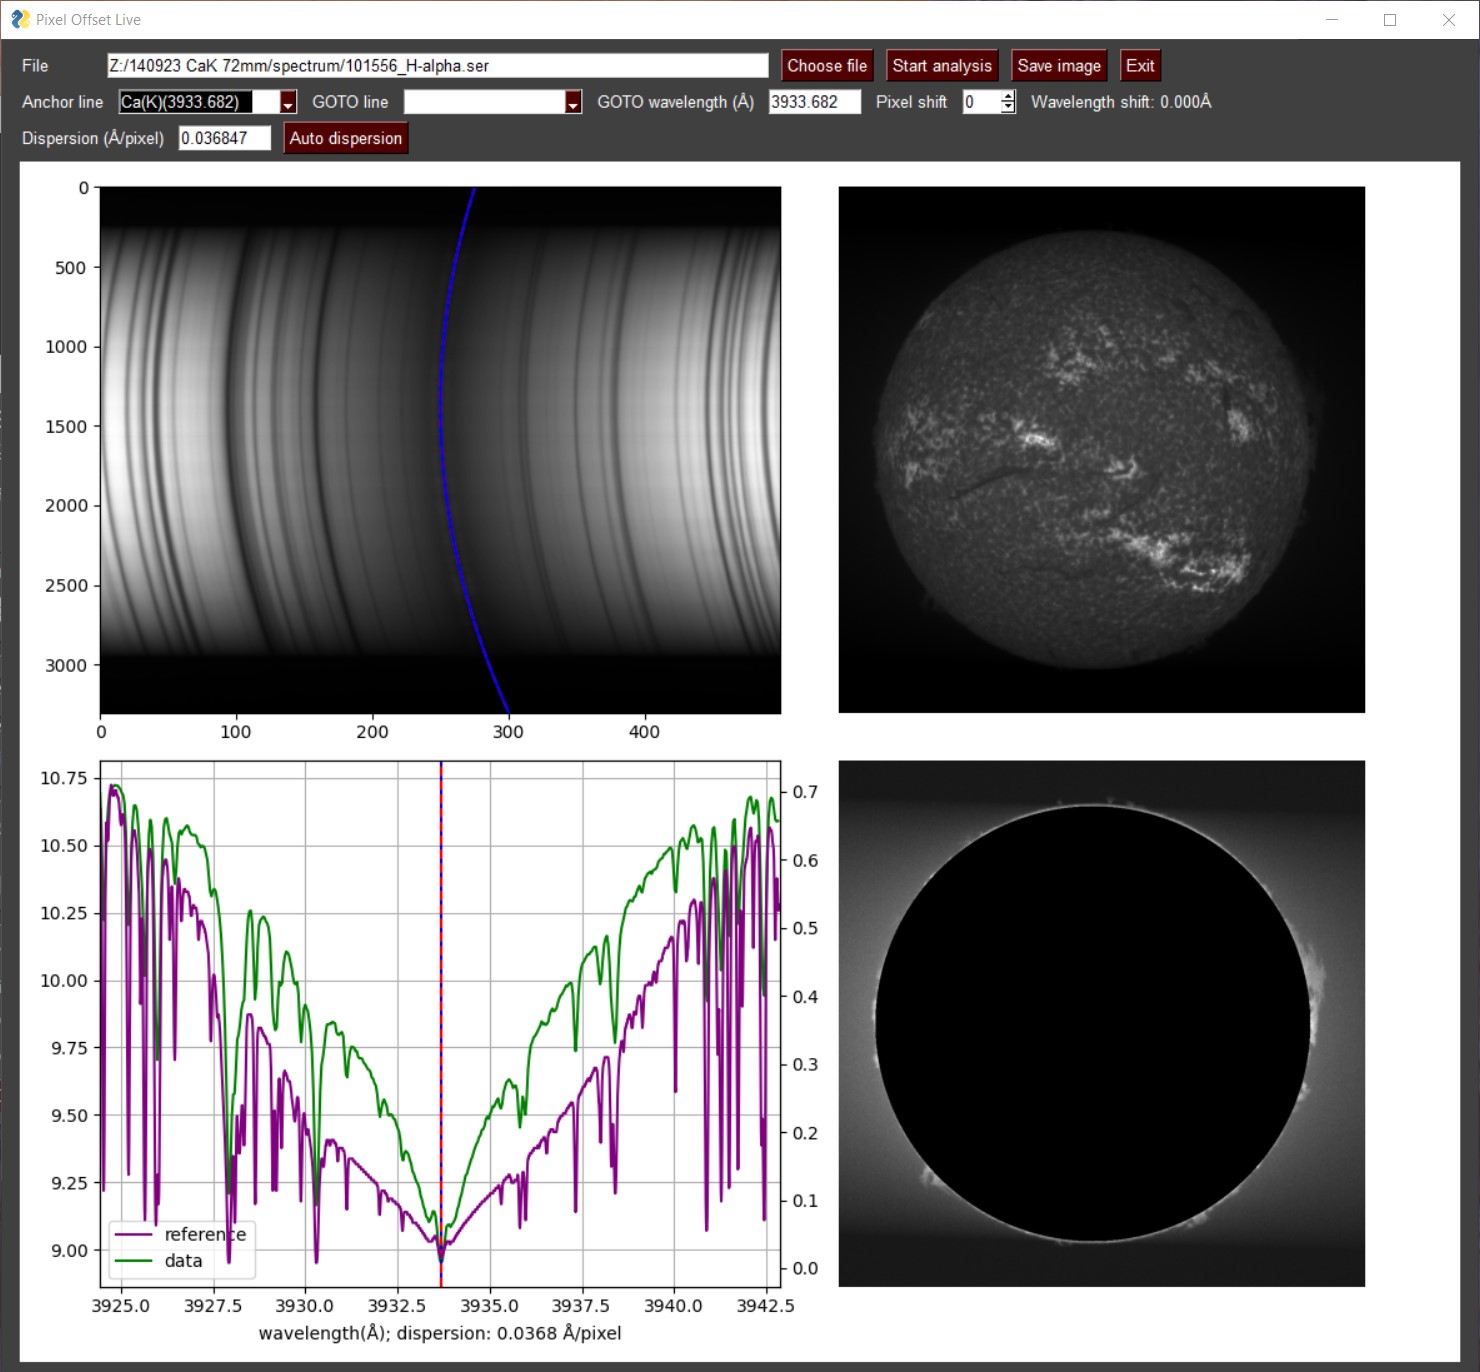
Task: Click the 10.75 y-axis tick label
Action: pyautogui.click(x=64, y=778)
